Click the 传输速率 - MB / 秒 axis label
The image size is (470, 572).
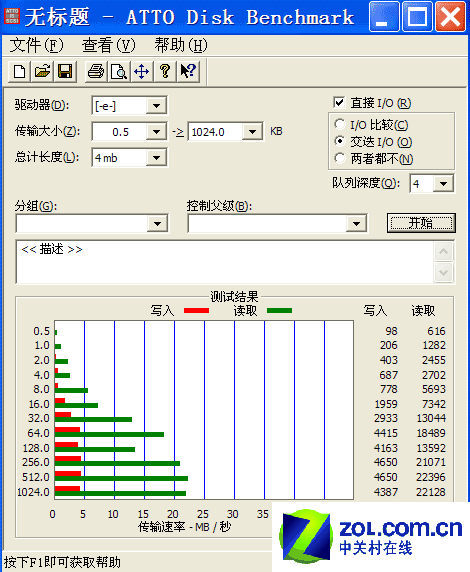185,527
